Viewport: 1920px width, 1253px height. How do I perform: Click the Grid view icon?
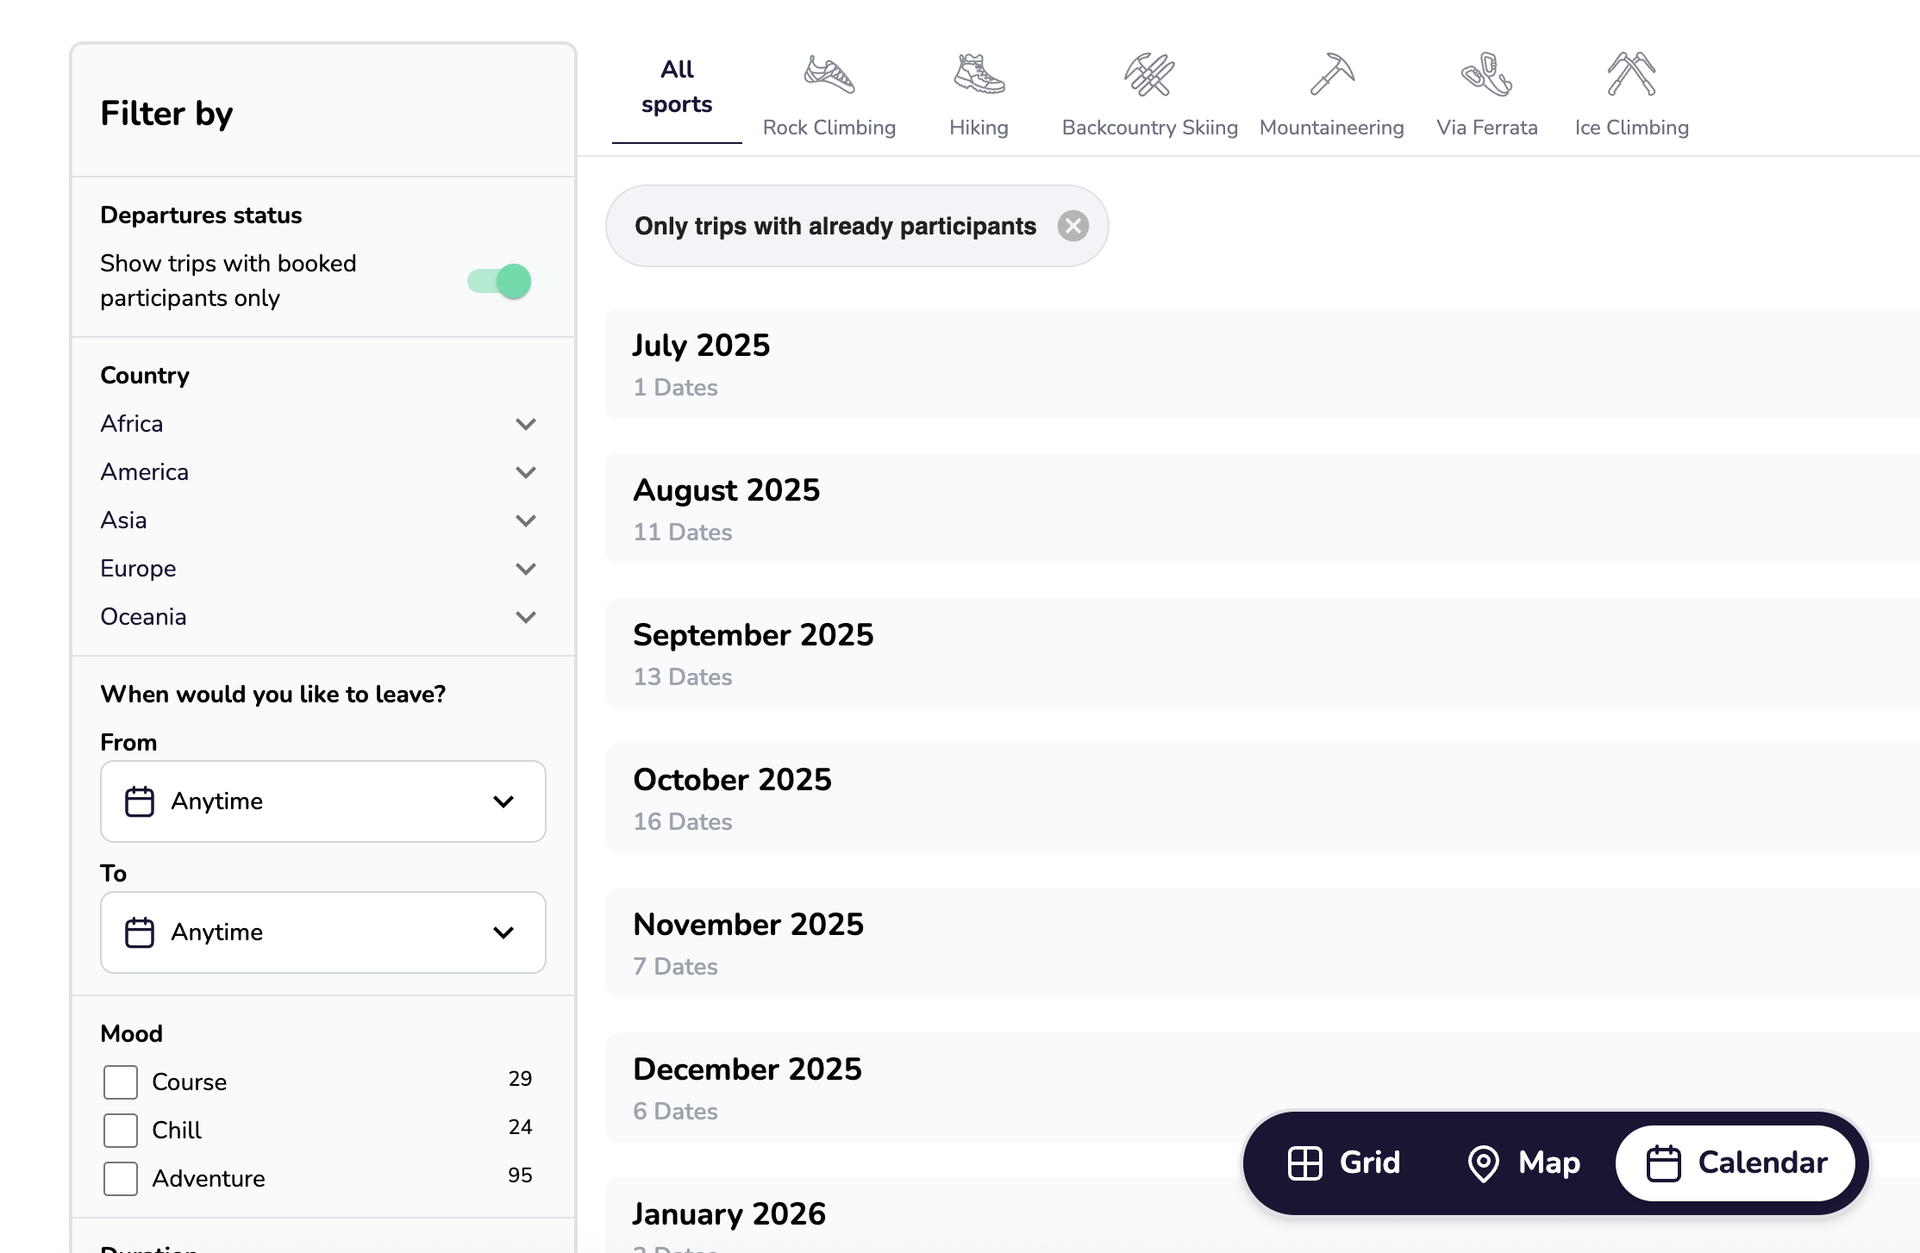coord(1305,1163)
